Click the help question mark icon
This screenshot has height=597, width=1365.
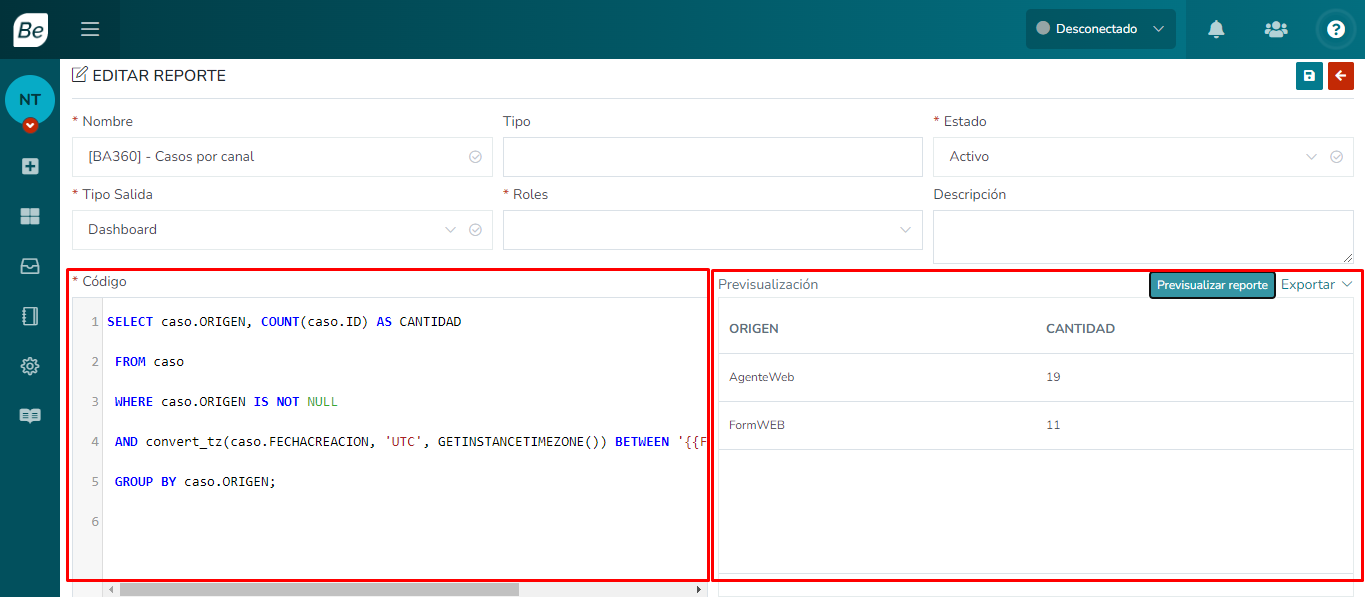(1335, 29)
